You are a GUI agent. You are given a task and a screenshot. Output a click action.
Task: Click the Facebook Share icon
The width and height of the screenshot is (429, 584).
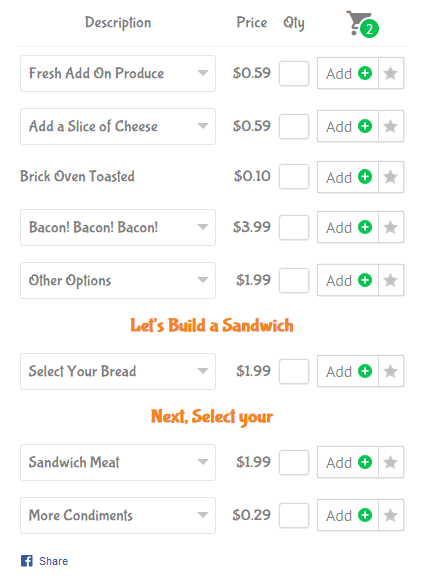27,561
